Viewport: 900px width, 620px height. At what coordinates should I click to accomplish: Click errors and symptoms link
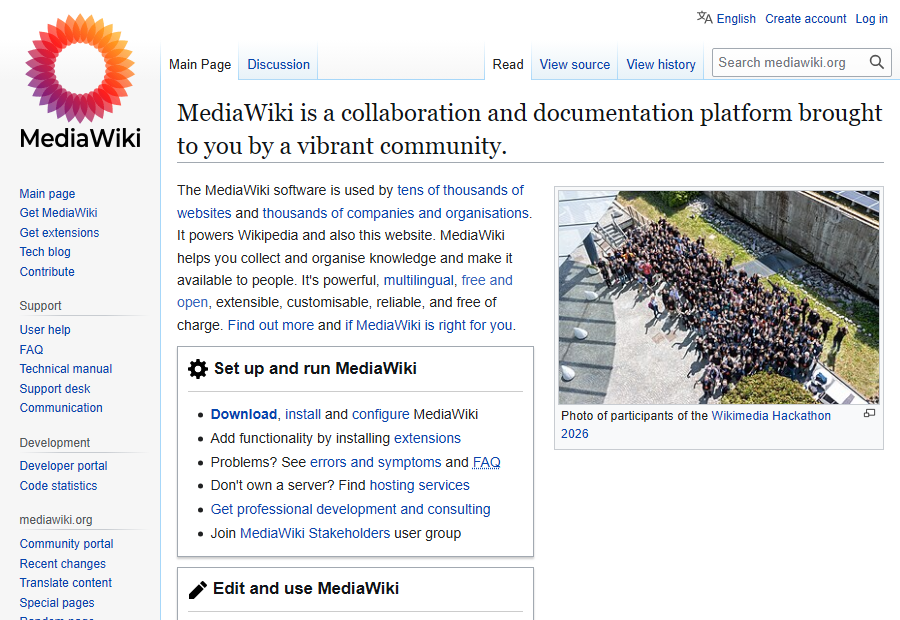(375, 462)
